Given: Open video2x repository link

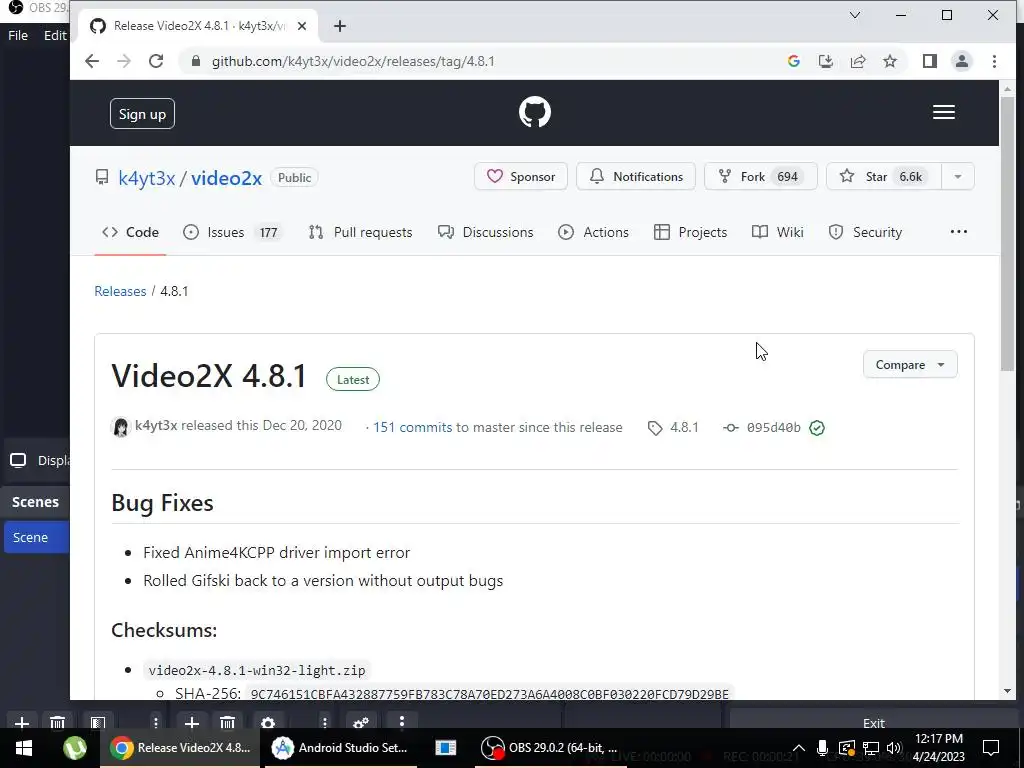Looking at the screenshot, I should click(x=226, y=178).
